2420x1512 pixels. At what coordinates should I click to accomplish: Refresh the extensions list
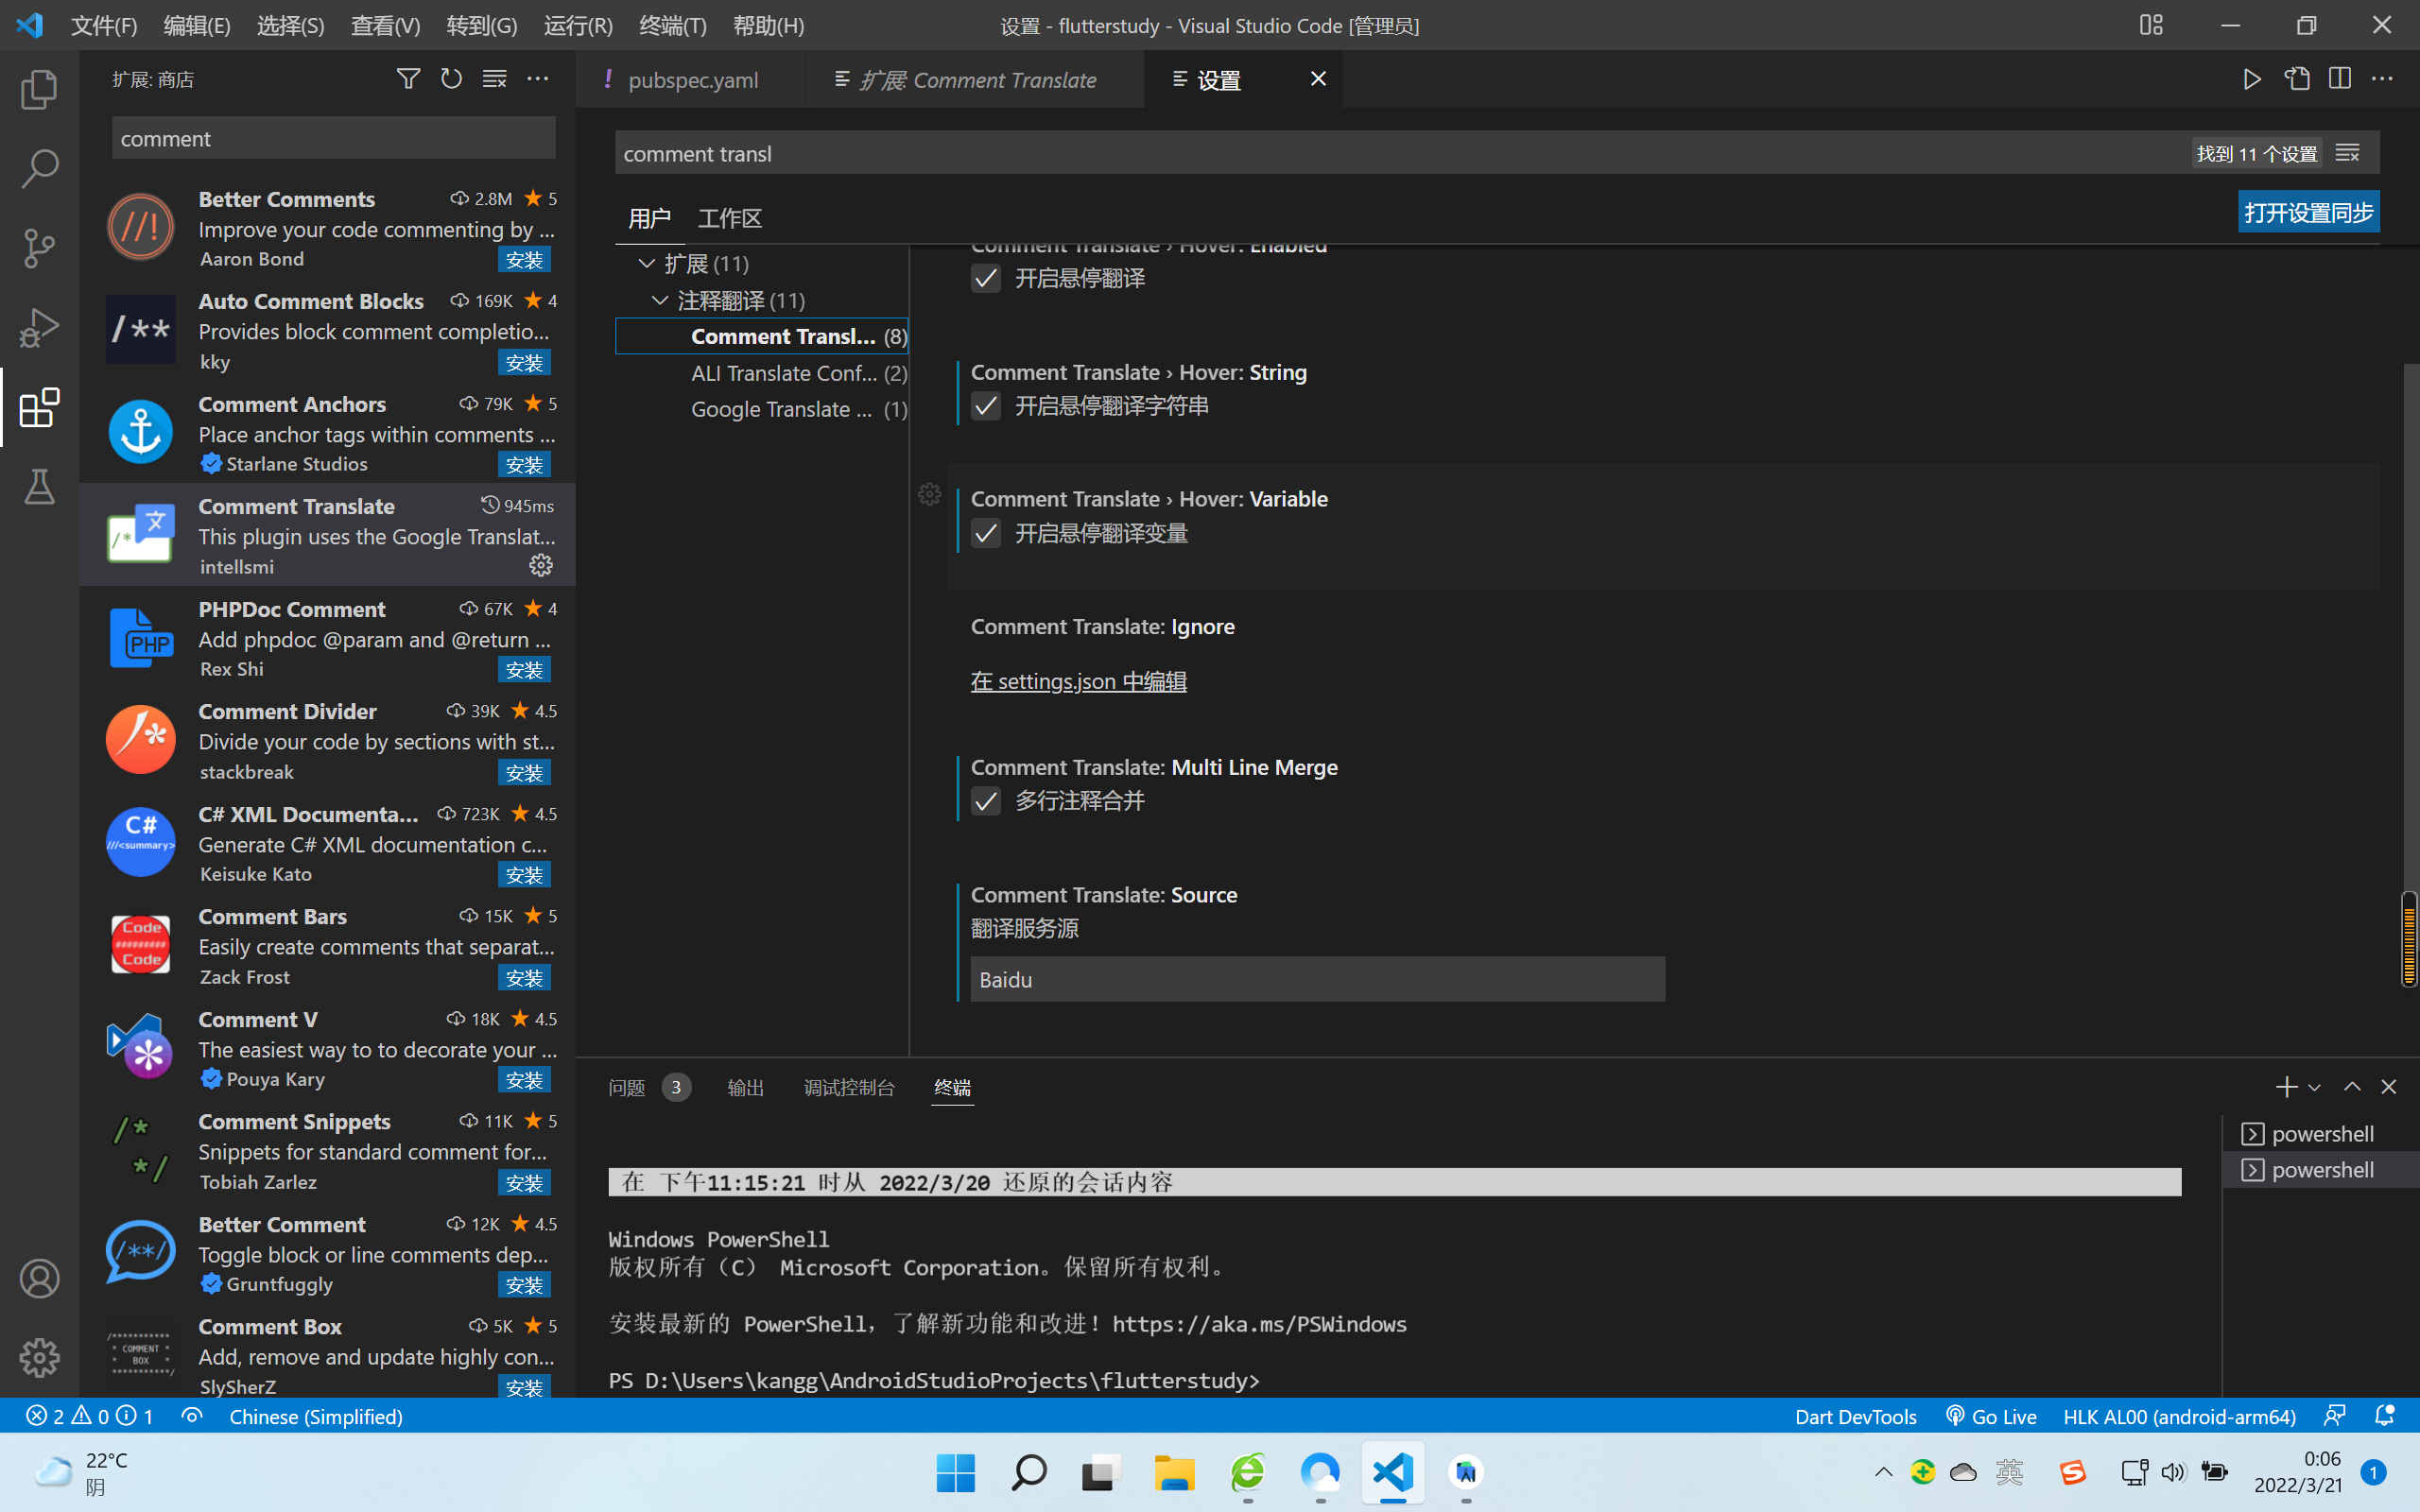451,79
